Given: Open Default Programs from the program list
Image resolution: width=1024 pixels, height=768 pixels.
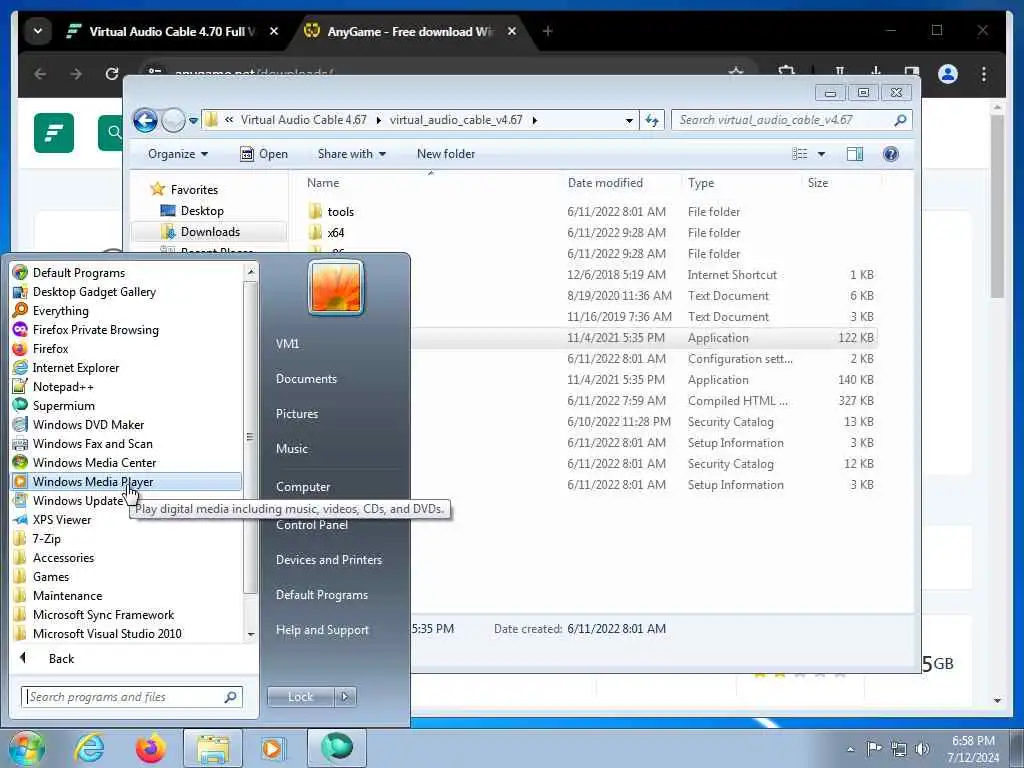Looking at the screenshot, I should [x=78, y=272].
